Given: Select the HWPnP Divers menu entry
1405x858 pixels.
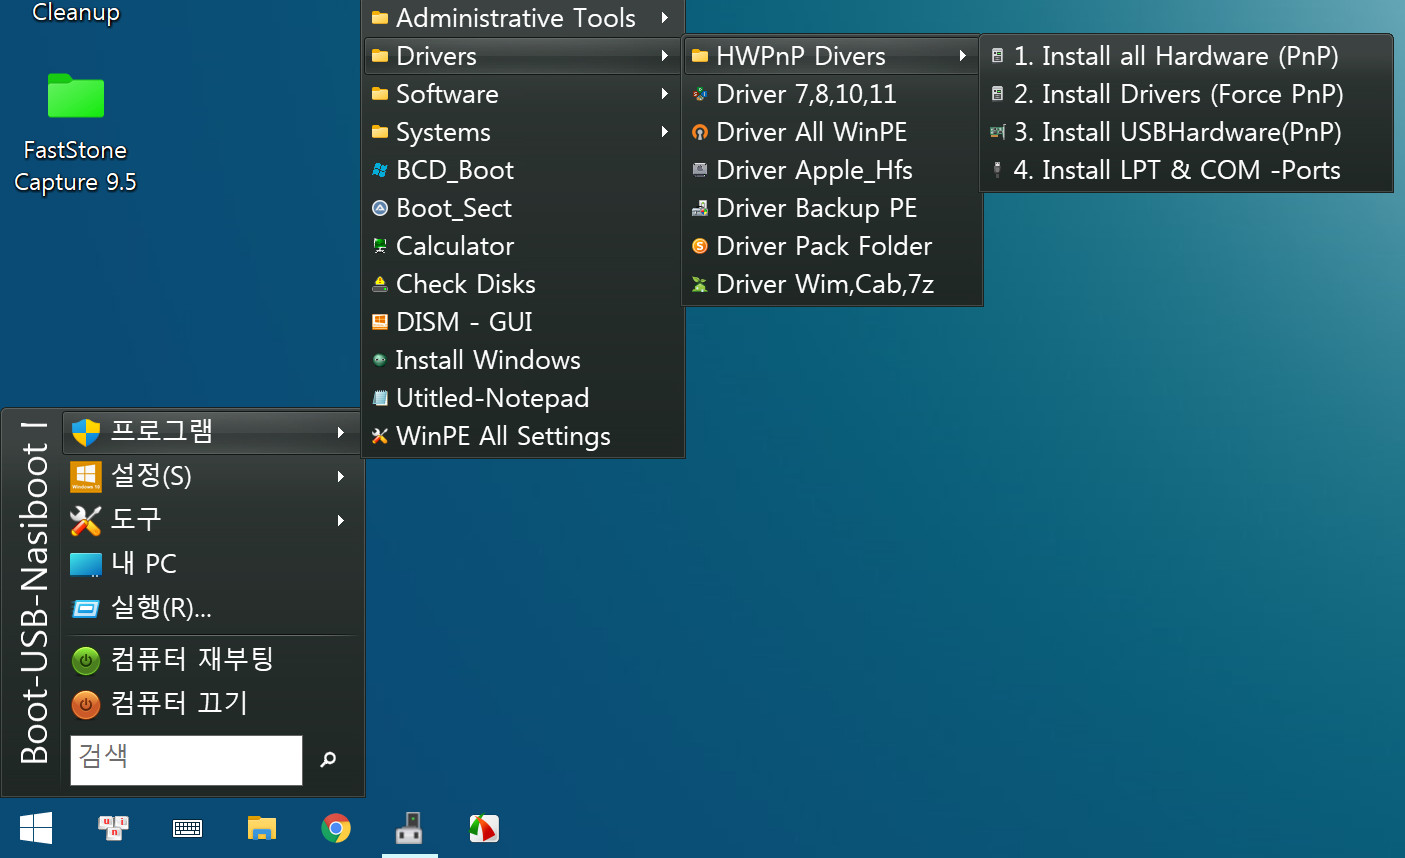Looking at the screenshot, I should tap(832, 56).
